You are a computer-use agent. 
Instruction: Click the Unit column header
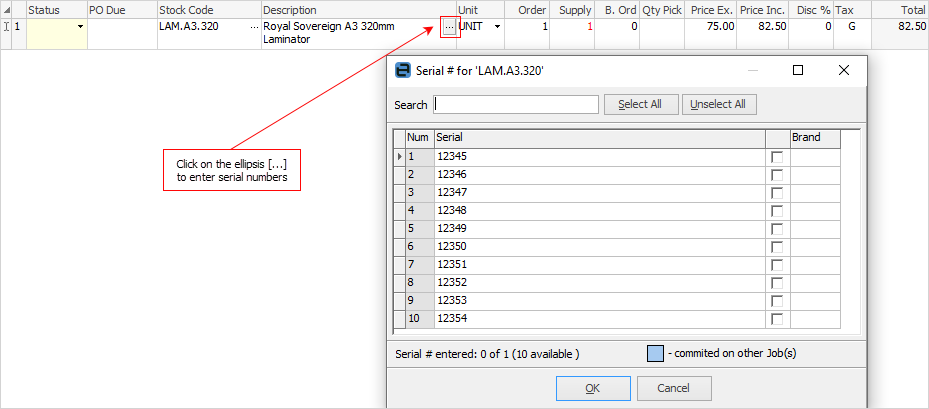480,10
